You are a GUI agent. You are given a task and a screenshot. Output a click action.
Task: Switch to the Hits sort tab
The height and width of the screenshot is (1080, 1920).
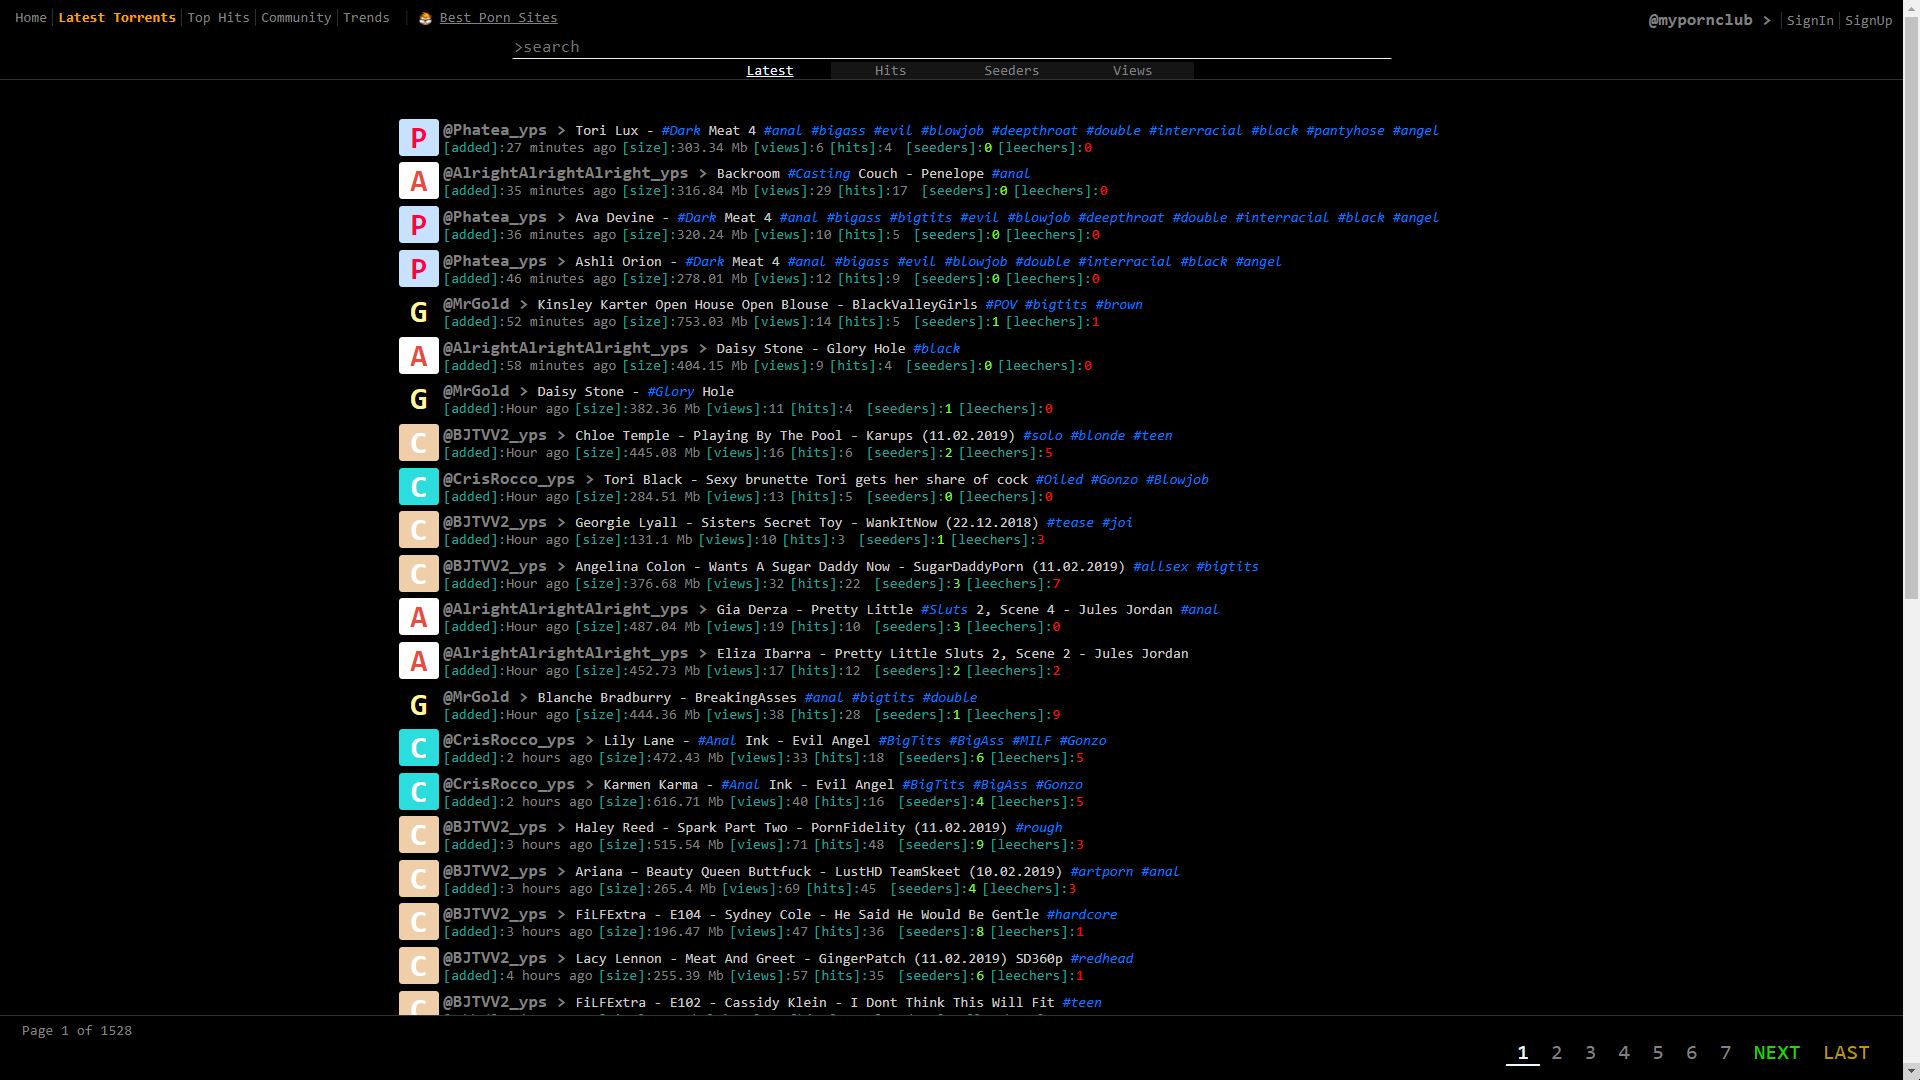(x=890, y=70)
